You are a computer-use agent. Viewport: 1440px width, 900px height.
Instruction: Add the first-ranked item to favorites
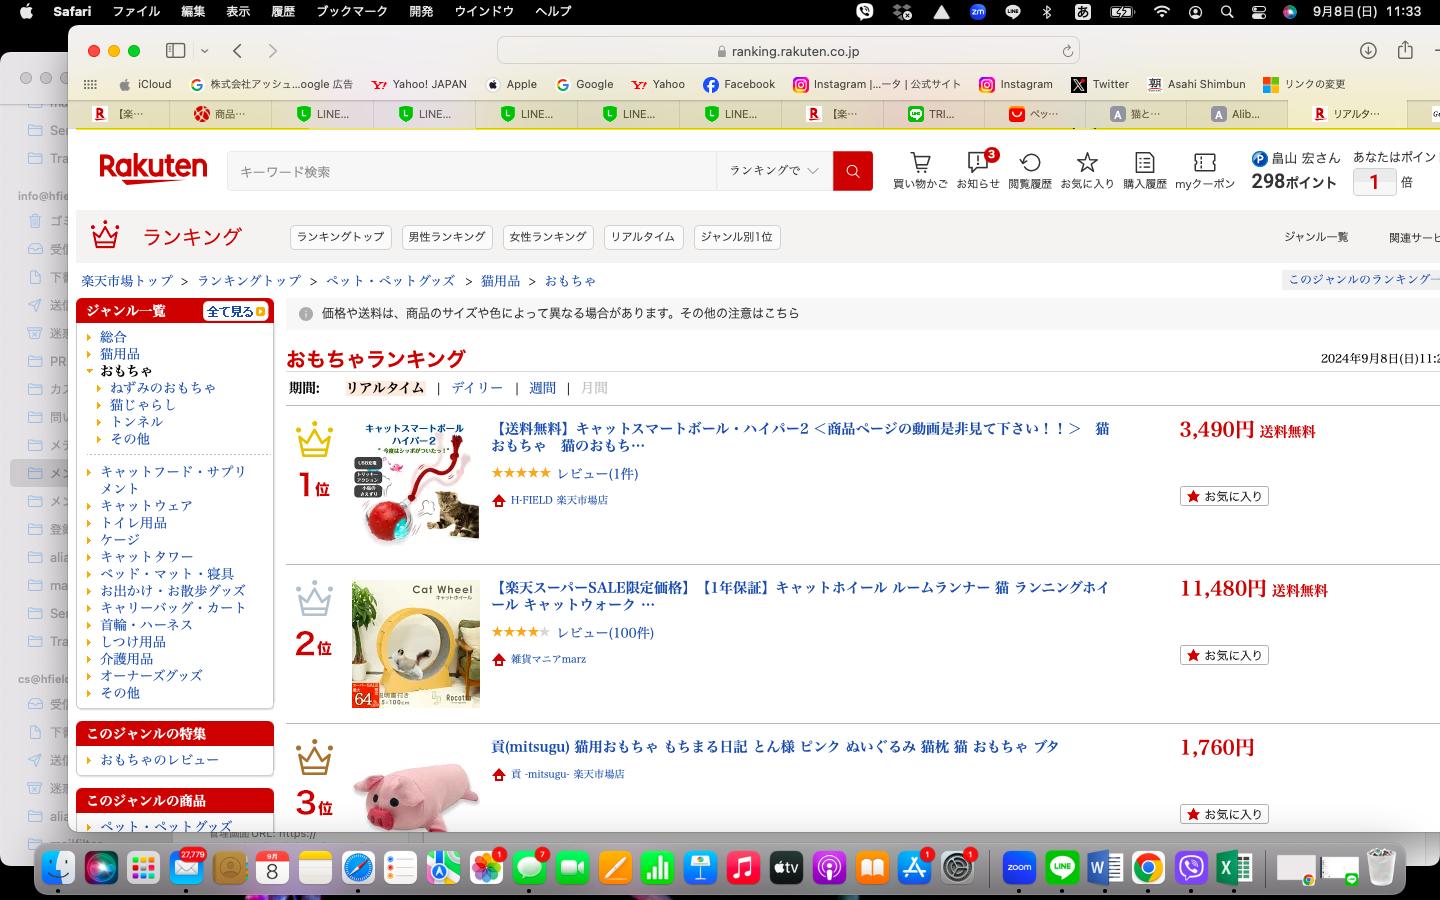1224,496
